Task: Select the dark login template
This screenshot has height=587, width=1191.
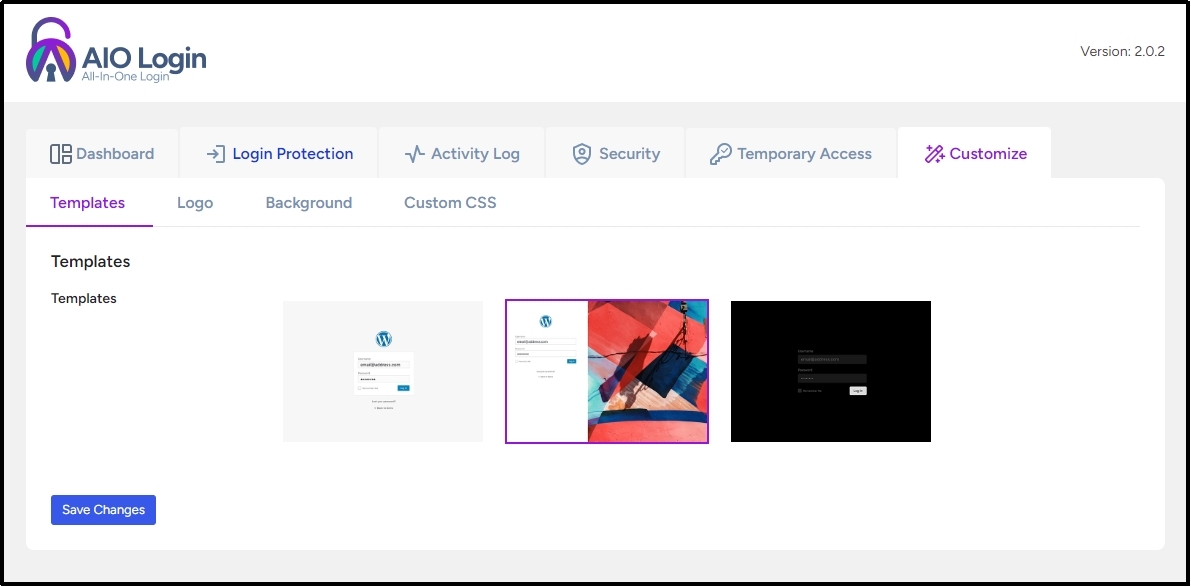Action: coord(830,371)
